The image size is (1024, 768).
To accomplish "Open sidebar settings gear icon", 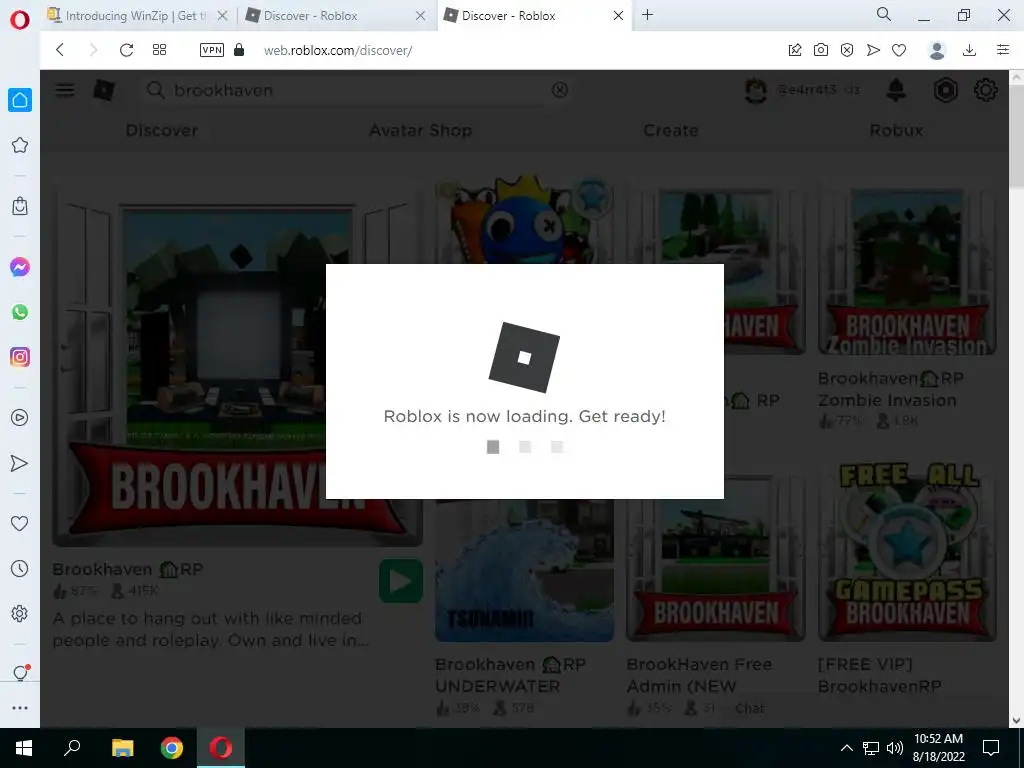I will coord(20,614).
